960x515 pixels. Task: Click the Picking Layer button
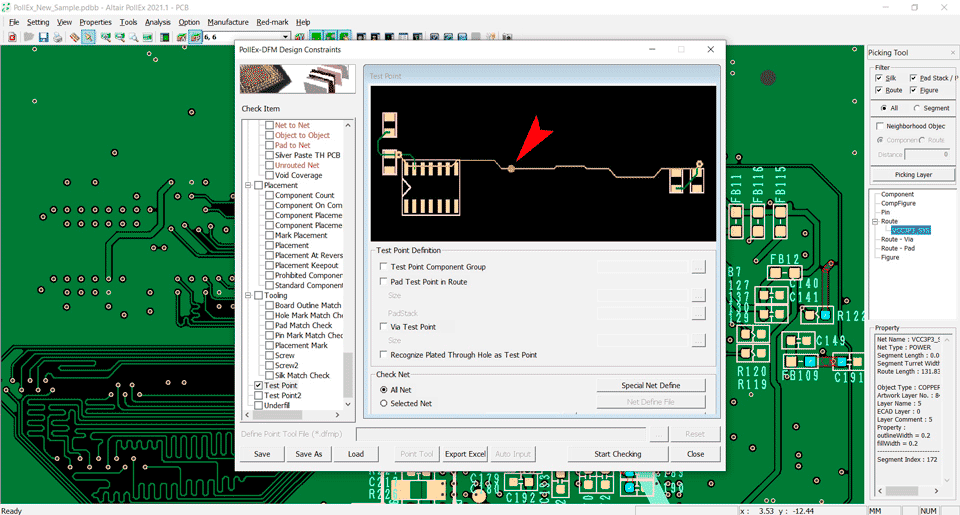pyautogui.click(x=913, y=175)
